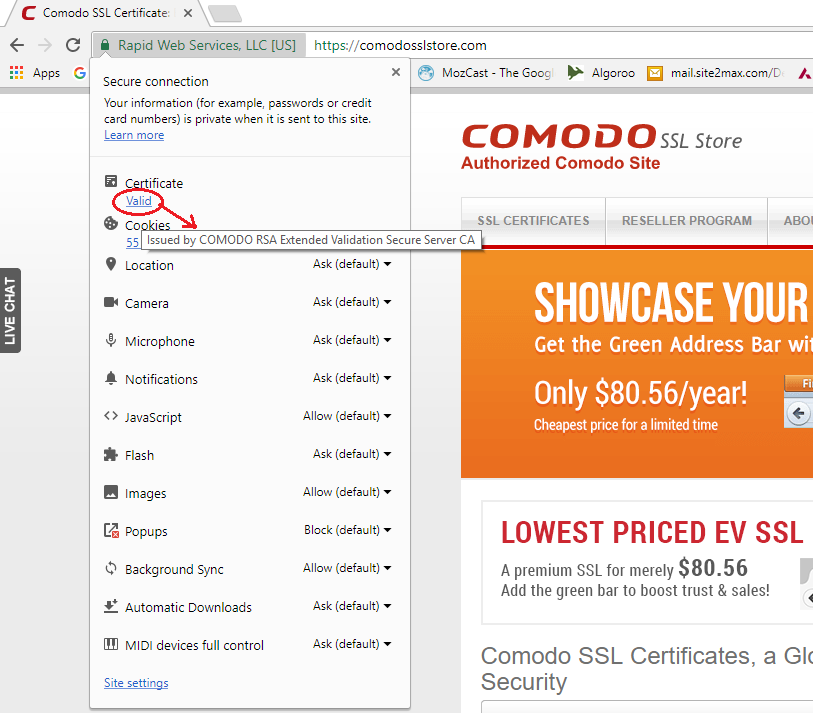The width and height of the screenshot is (813, 713).
Task: Click the cookies count link
Action: pyautogui.click(x=132, y=242)
